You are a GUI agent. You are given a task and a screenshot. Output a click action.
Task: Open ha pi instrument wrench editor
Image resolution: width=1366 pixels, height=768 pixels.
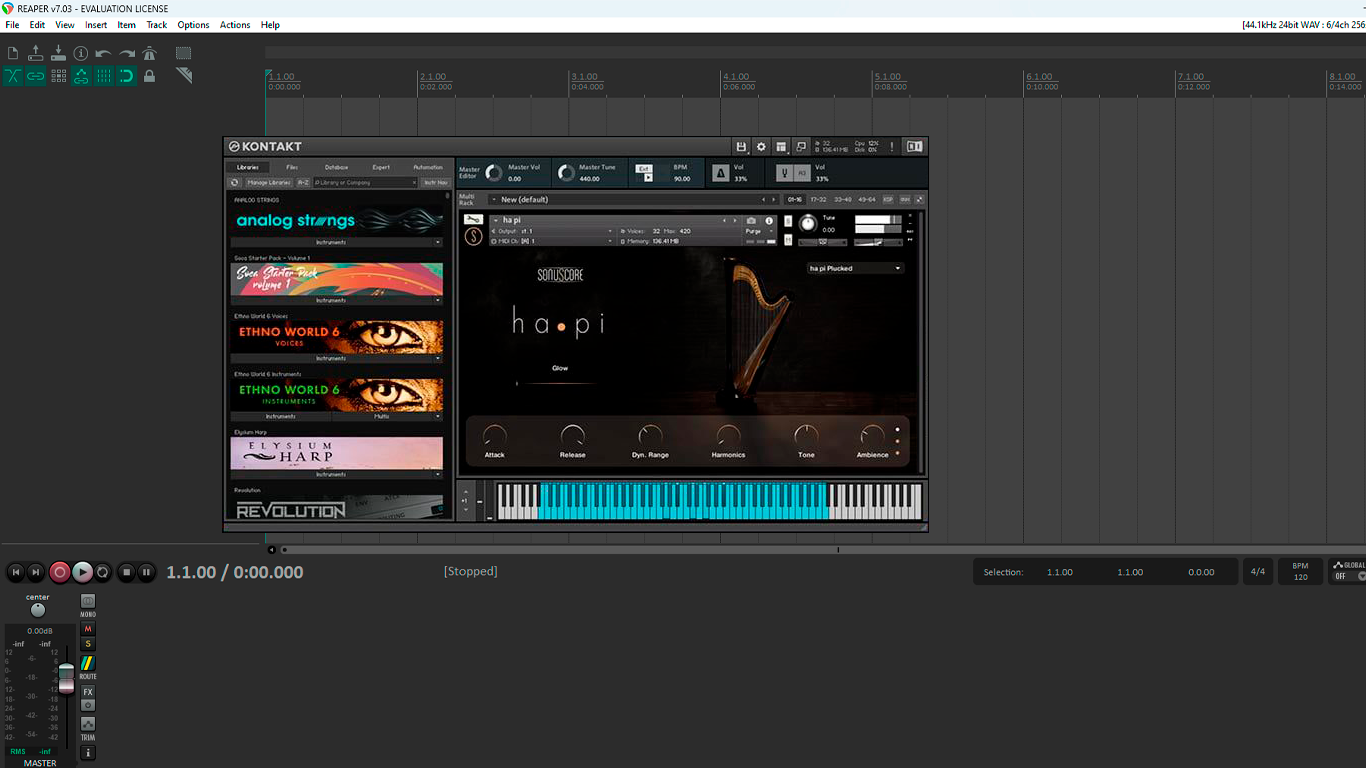(474, 220)
